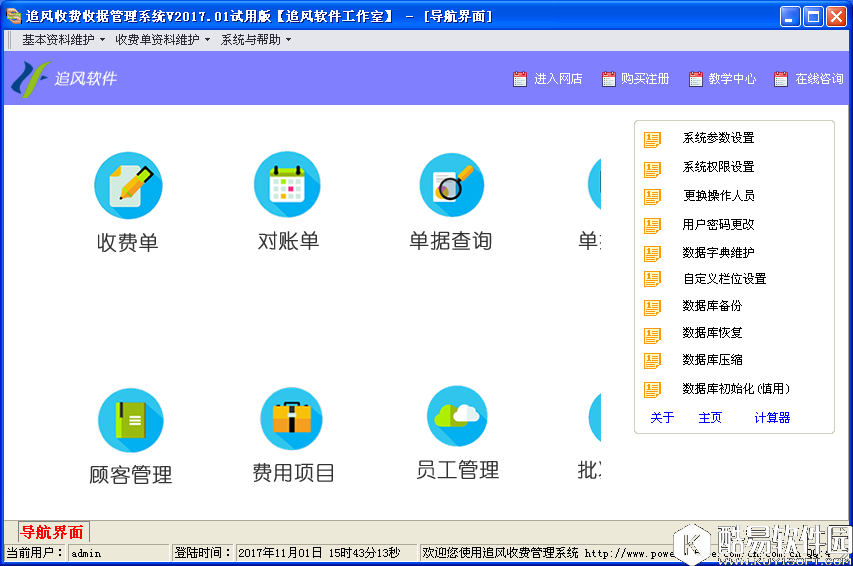
Task: Click the 对账单 label
Action: (x=288, y=241)
